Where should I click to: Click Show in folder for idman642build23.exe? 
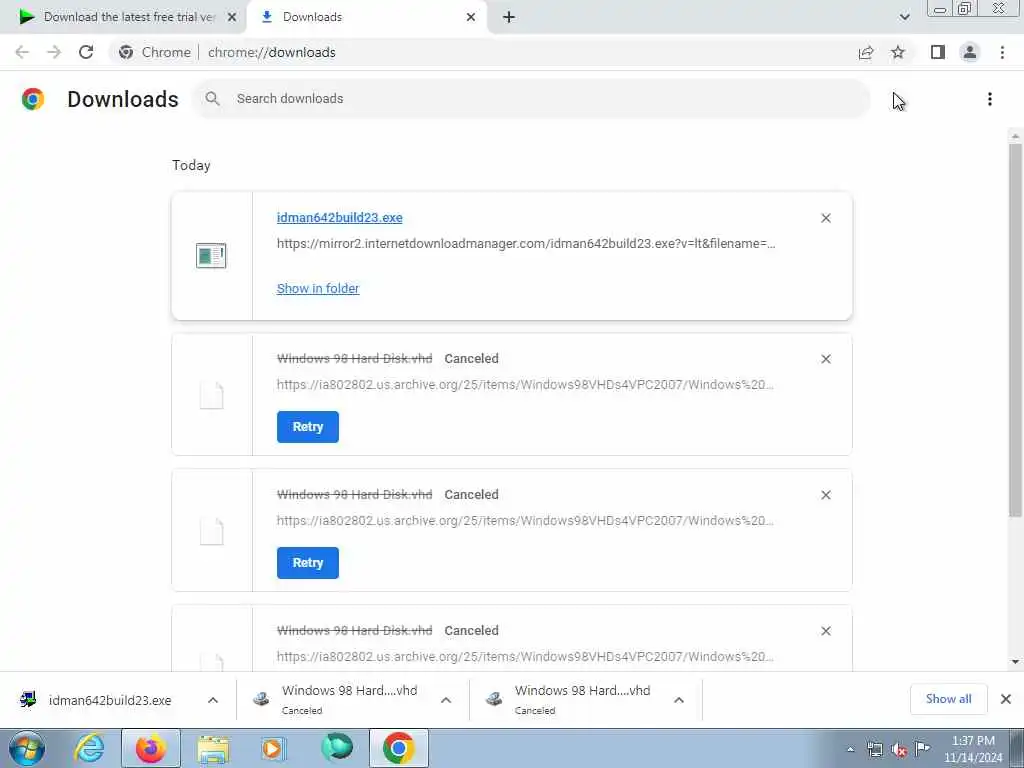pyautogui.click(x=318, y=289)
